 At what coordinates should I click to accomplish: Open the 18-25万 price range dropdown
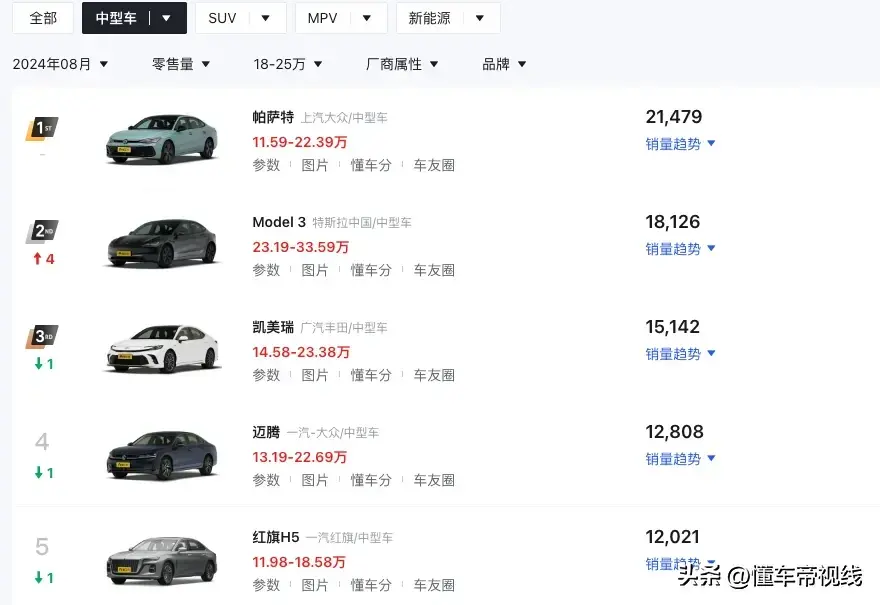click(x=288, y=63)
